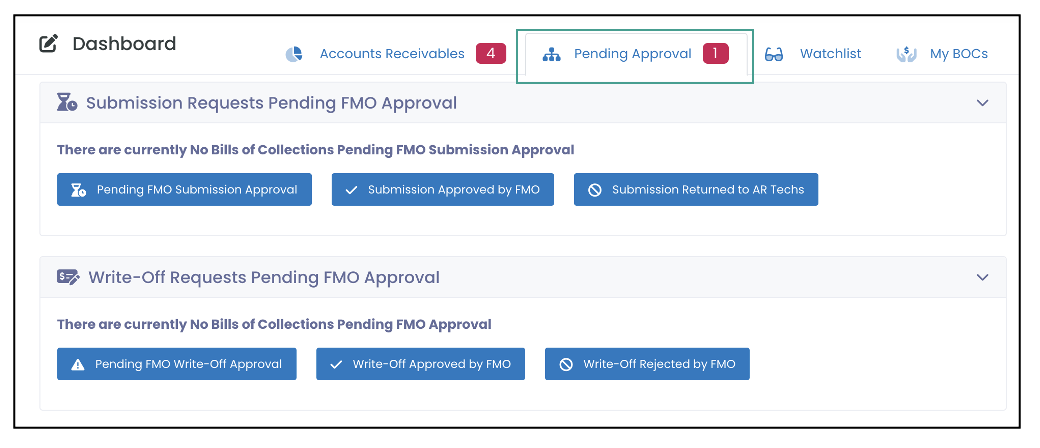The width and height of the screenshot is (1040, 448).
Task: Click the glasses icon beside Watchlist
Action: (773, 54)
